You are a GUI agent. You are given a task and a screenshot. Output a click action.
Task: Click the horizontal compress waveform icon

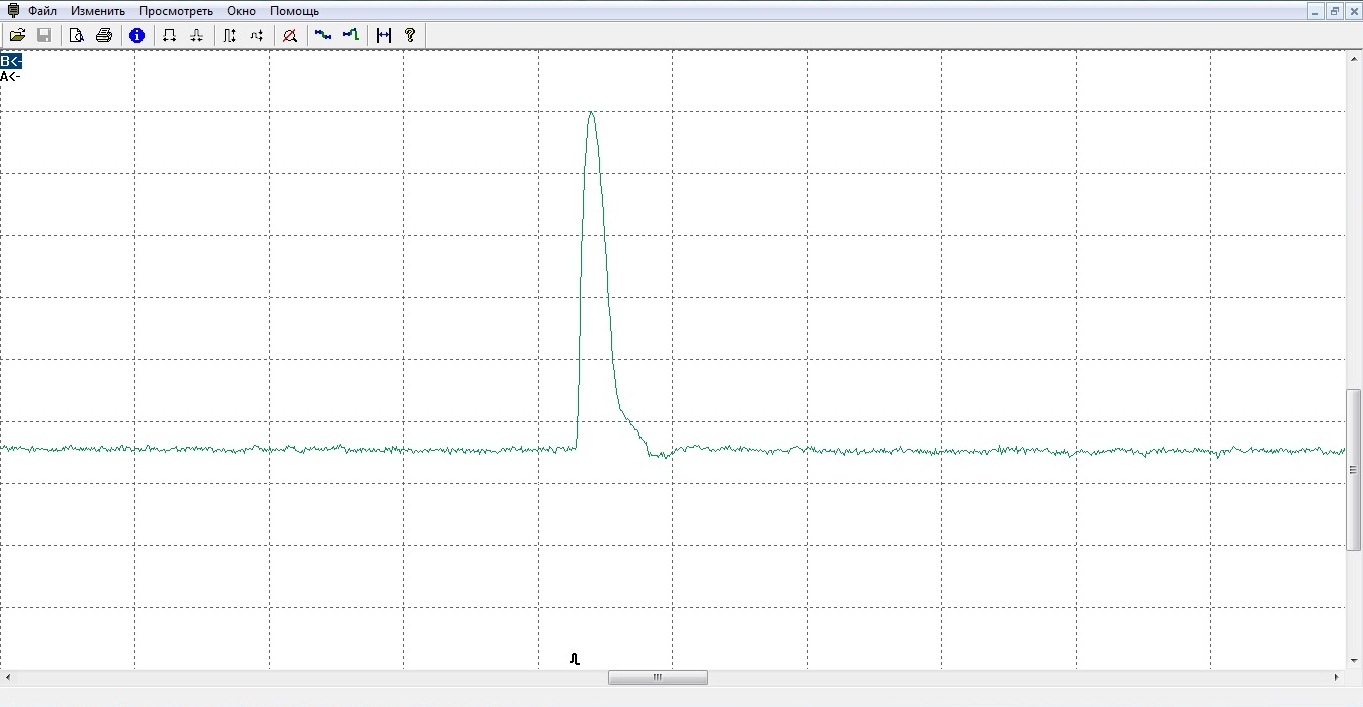click(197, 35)
